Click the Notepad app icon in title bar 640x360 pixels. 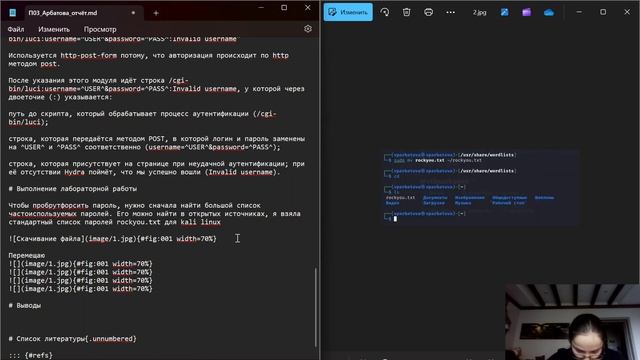[13, 13]
